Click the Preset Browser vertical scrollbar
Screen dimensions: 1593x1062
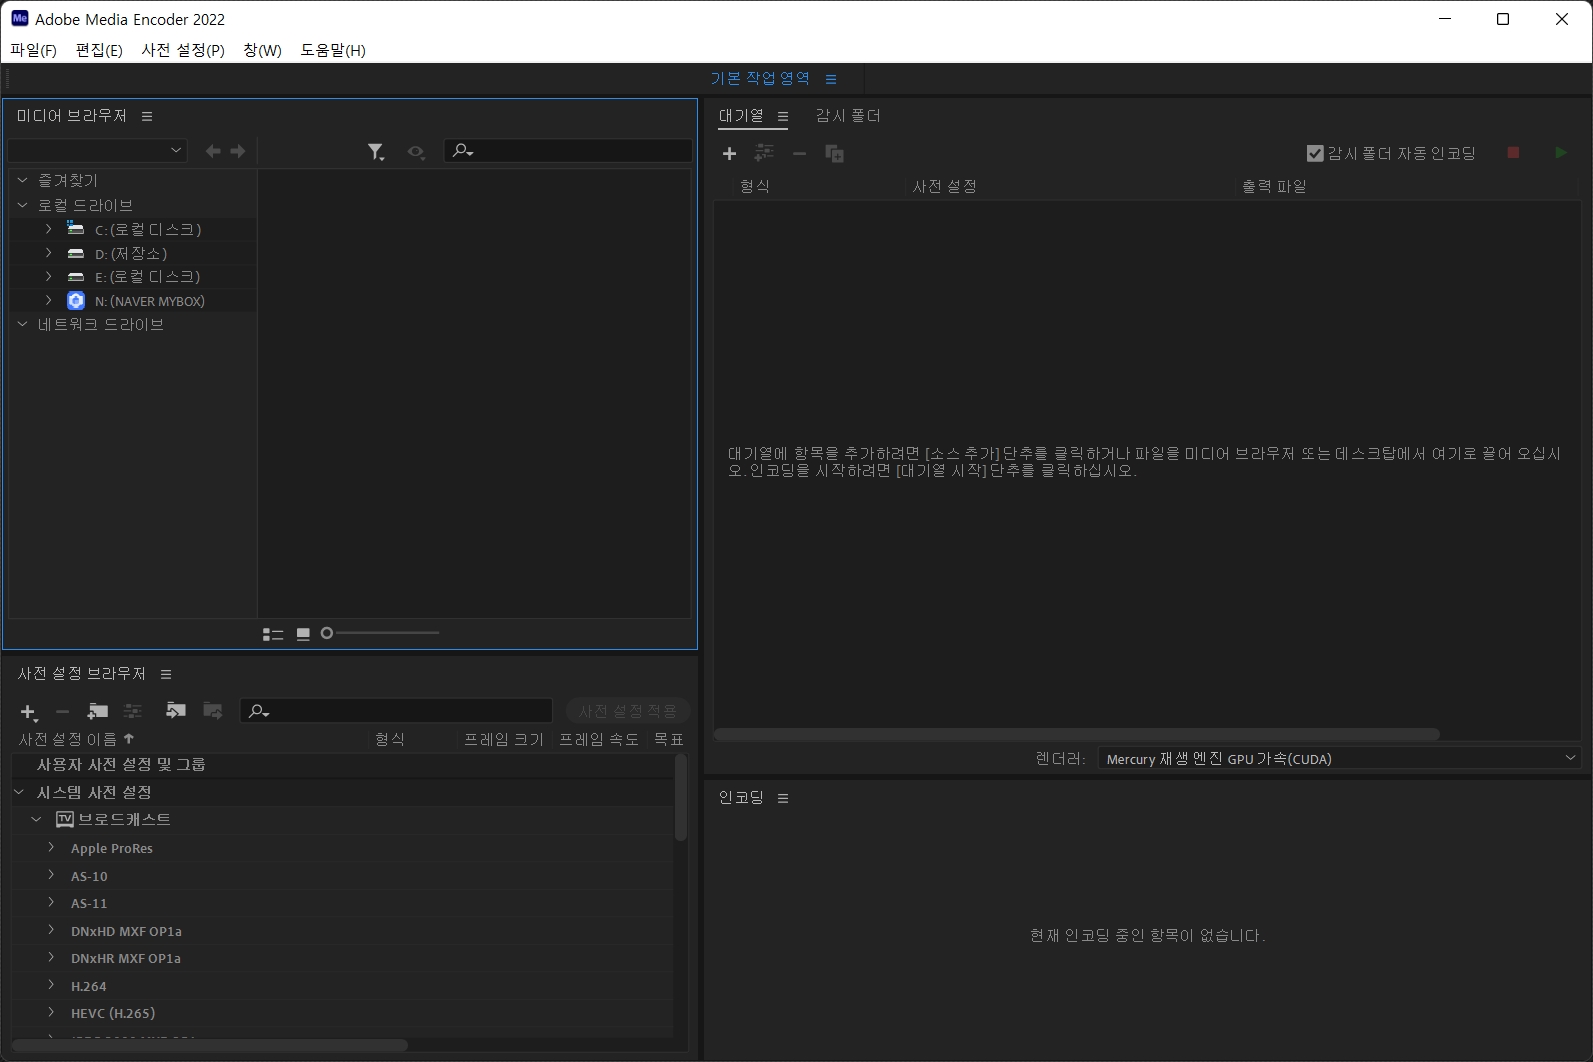[681, 798]
